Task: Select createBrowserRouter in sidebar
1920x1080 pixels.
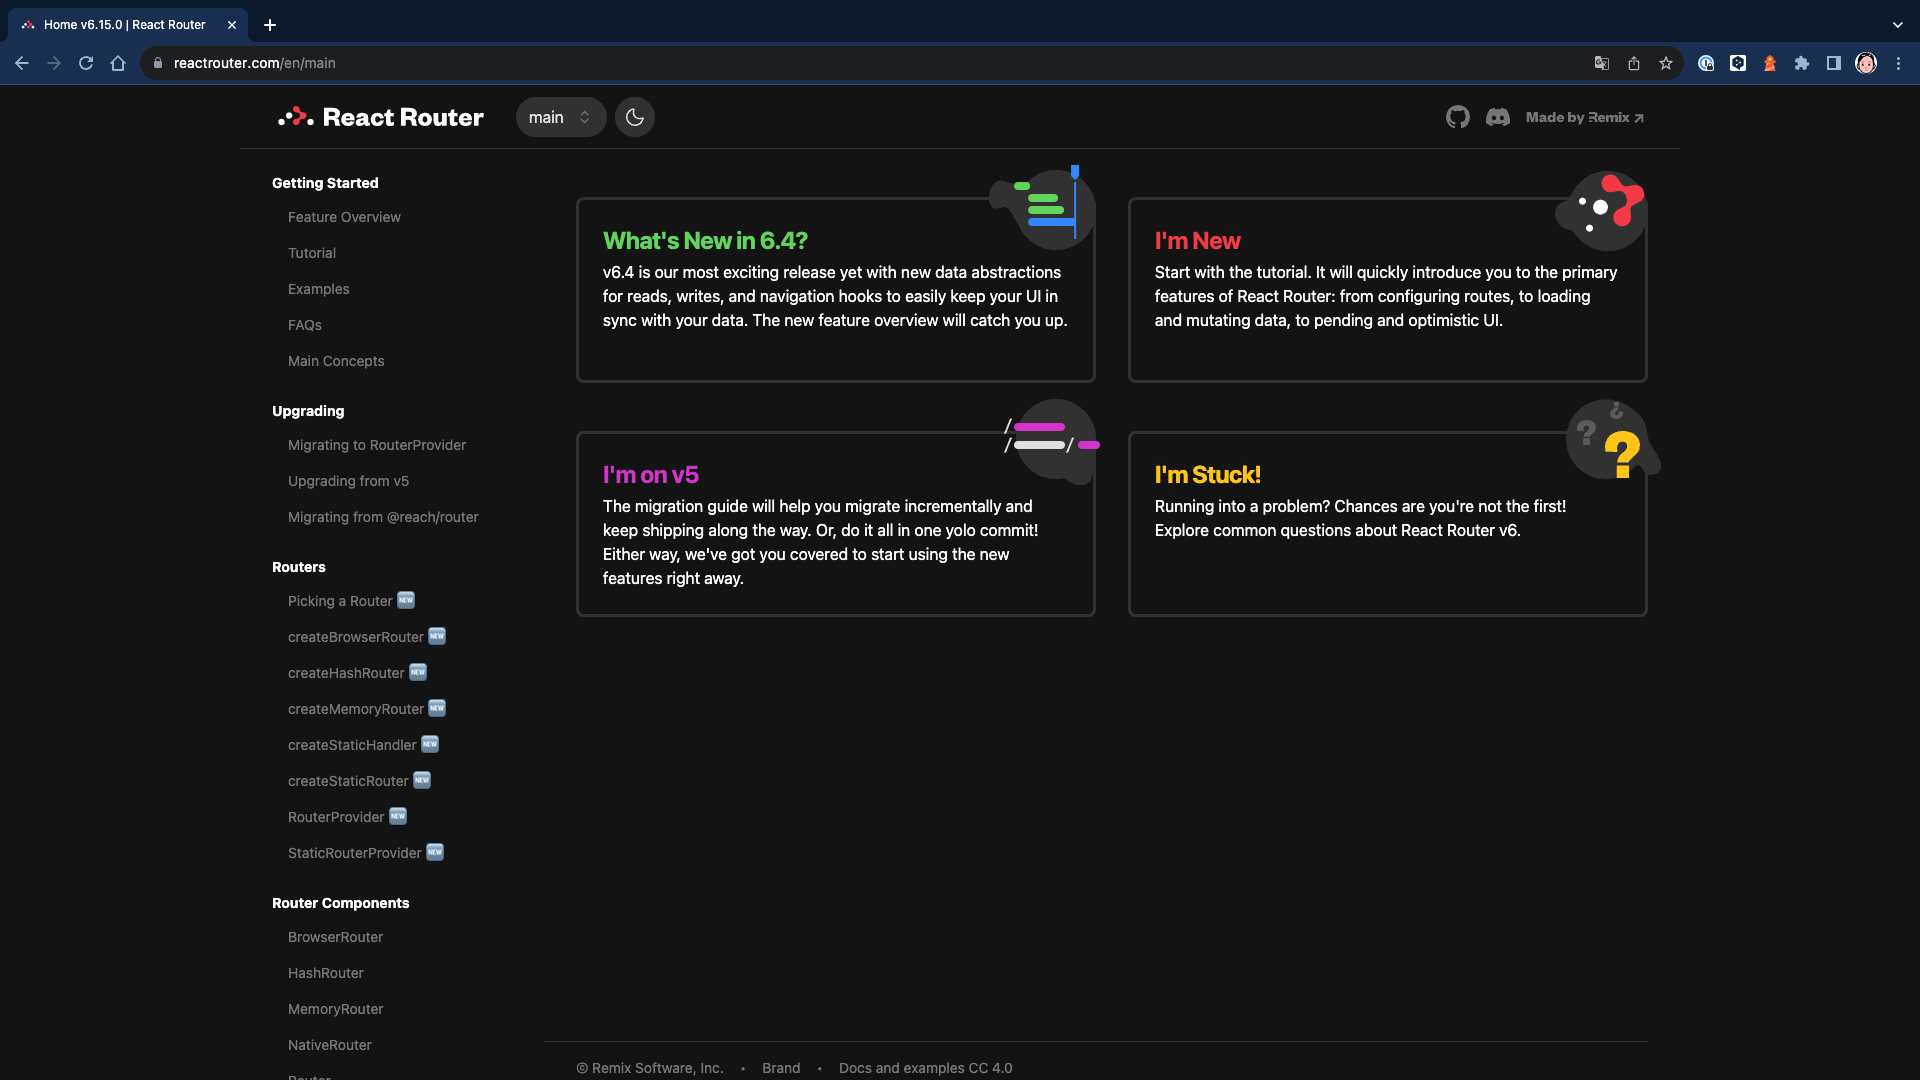Action: 355,637
